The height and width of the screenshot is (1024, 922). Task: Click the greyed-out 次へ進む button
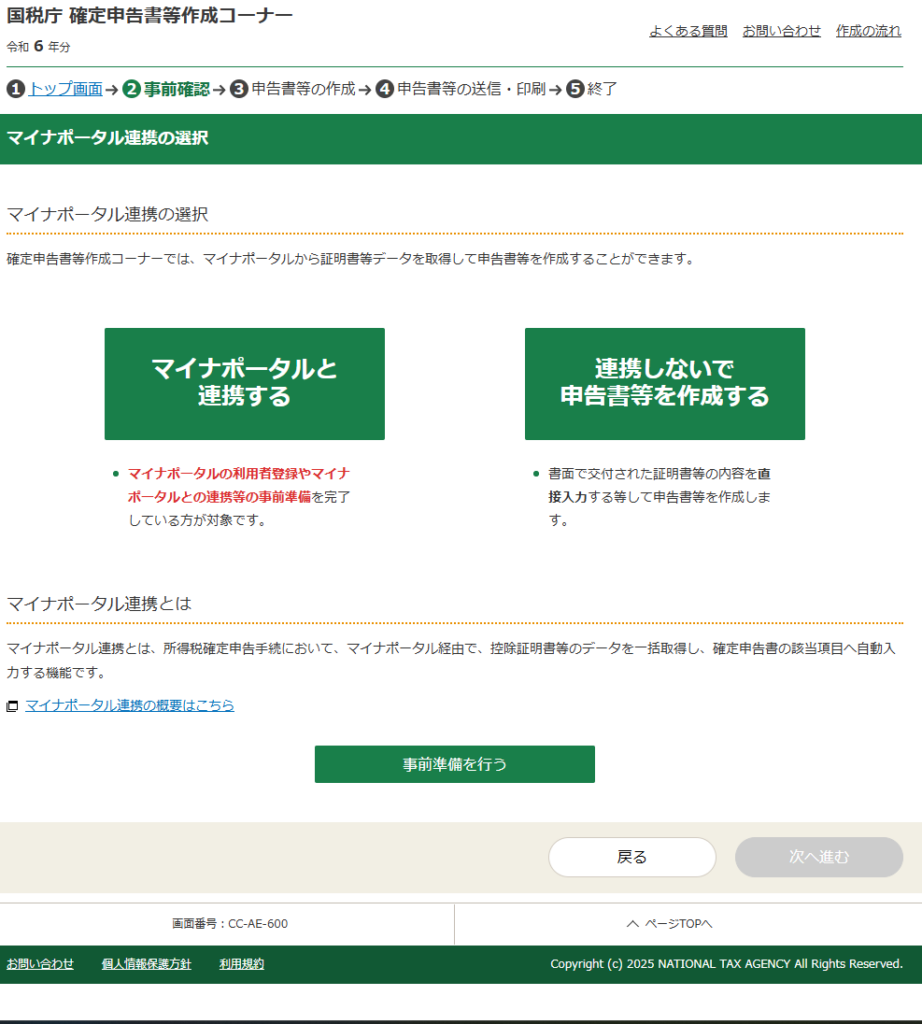tap(819, 857)
